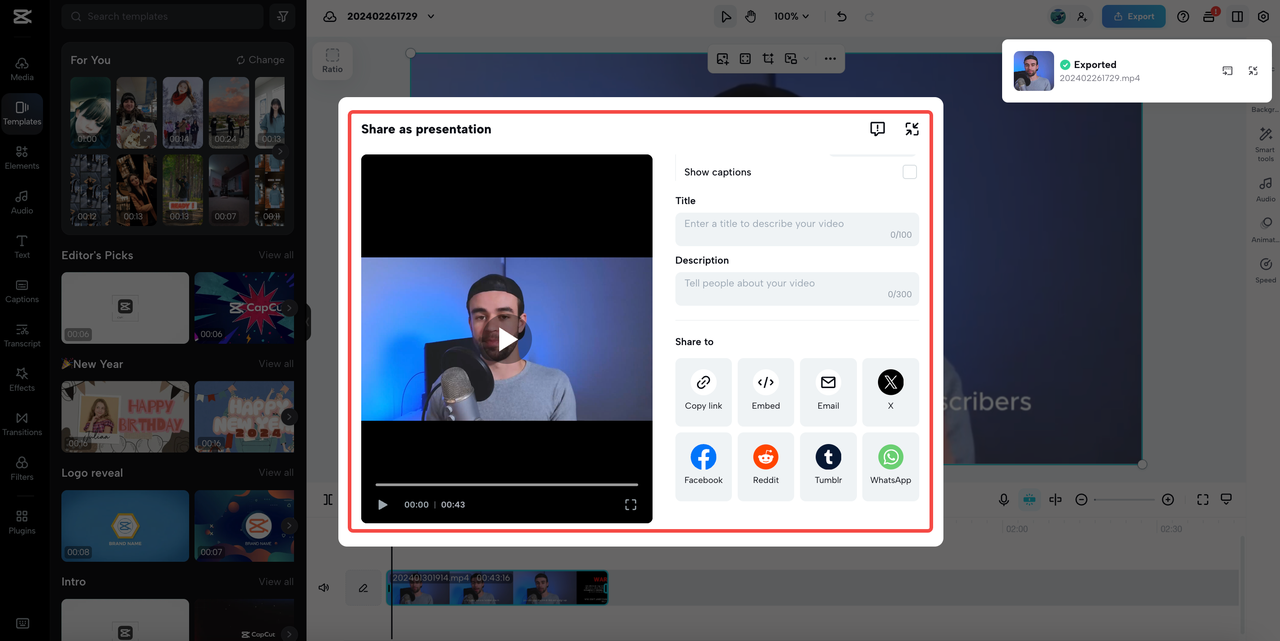Click the Search templates field
1280x641 pixels.
[x=163, y=16]
